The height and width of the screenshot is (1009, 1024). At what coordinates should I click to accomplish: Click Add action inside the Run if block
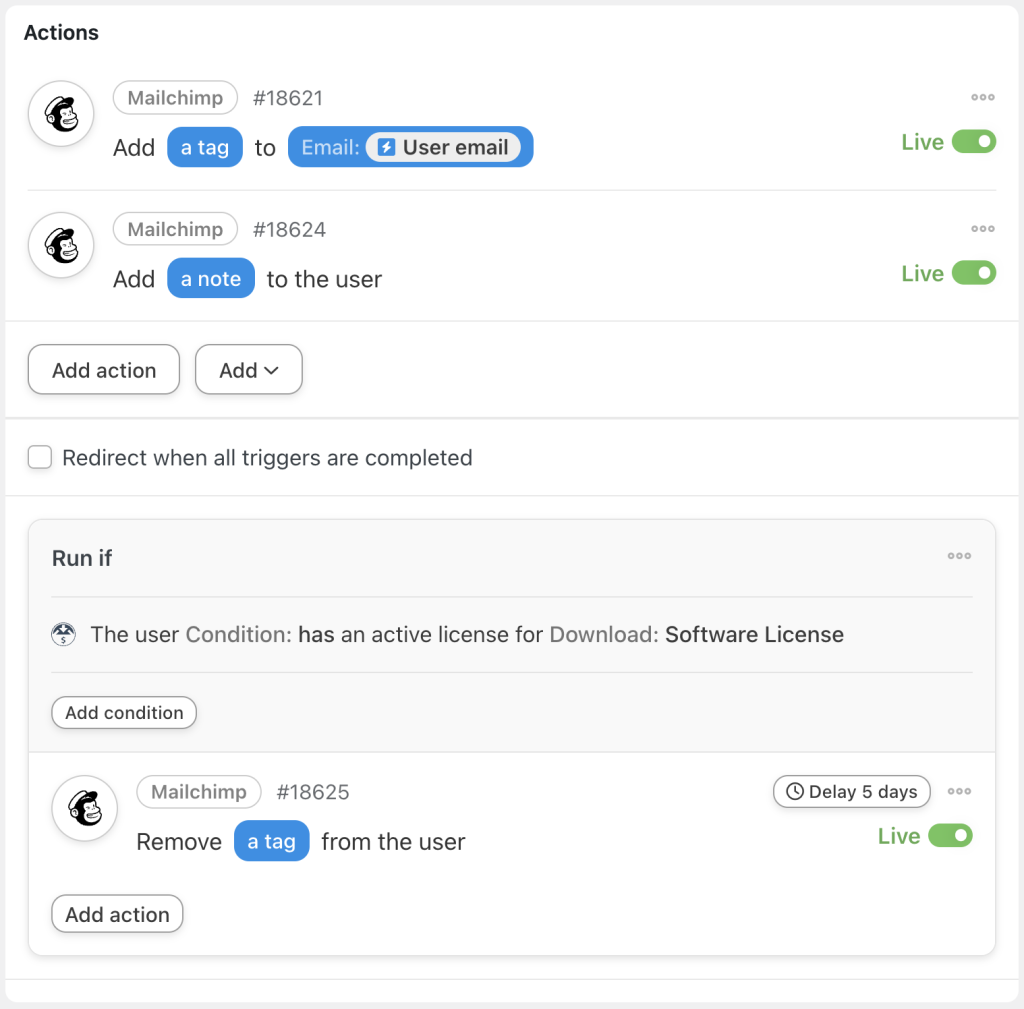coord(116,913)
